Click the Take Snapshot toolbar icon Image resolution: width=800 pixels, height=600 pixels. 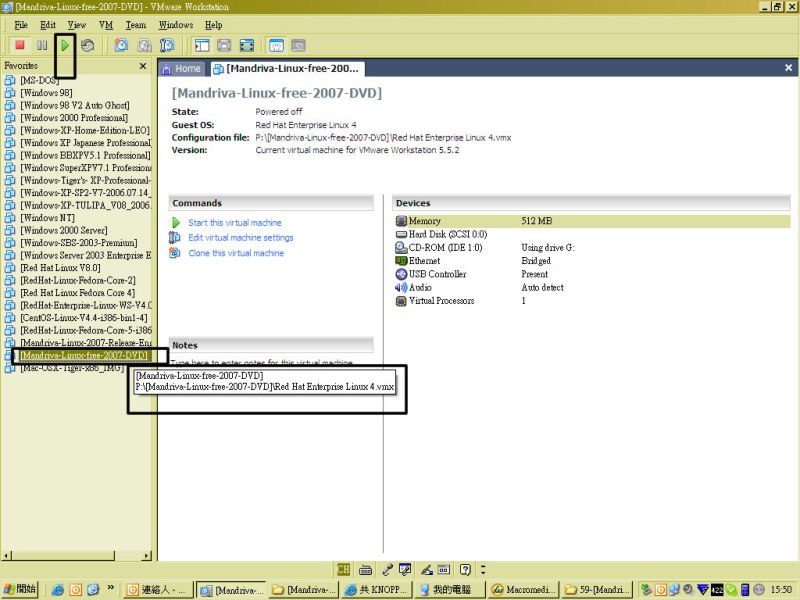[121, 45]
